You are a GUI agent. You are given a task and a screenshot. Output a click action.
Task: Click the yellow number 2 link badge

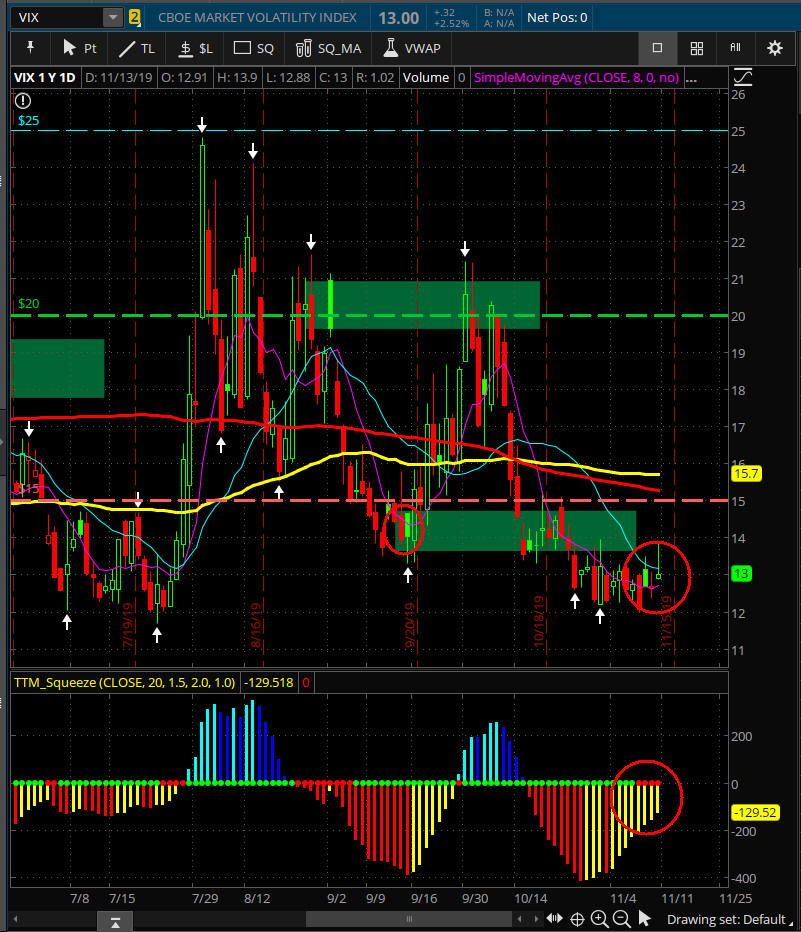coord(135,17)
